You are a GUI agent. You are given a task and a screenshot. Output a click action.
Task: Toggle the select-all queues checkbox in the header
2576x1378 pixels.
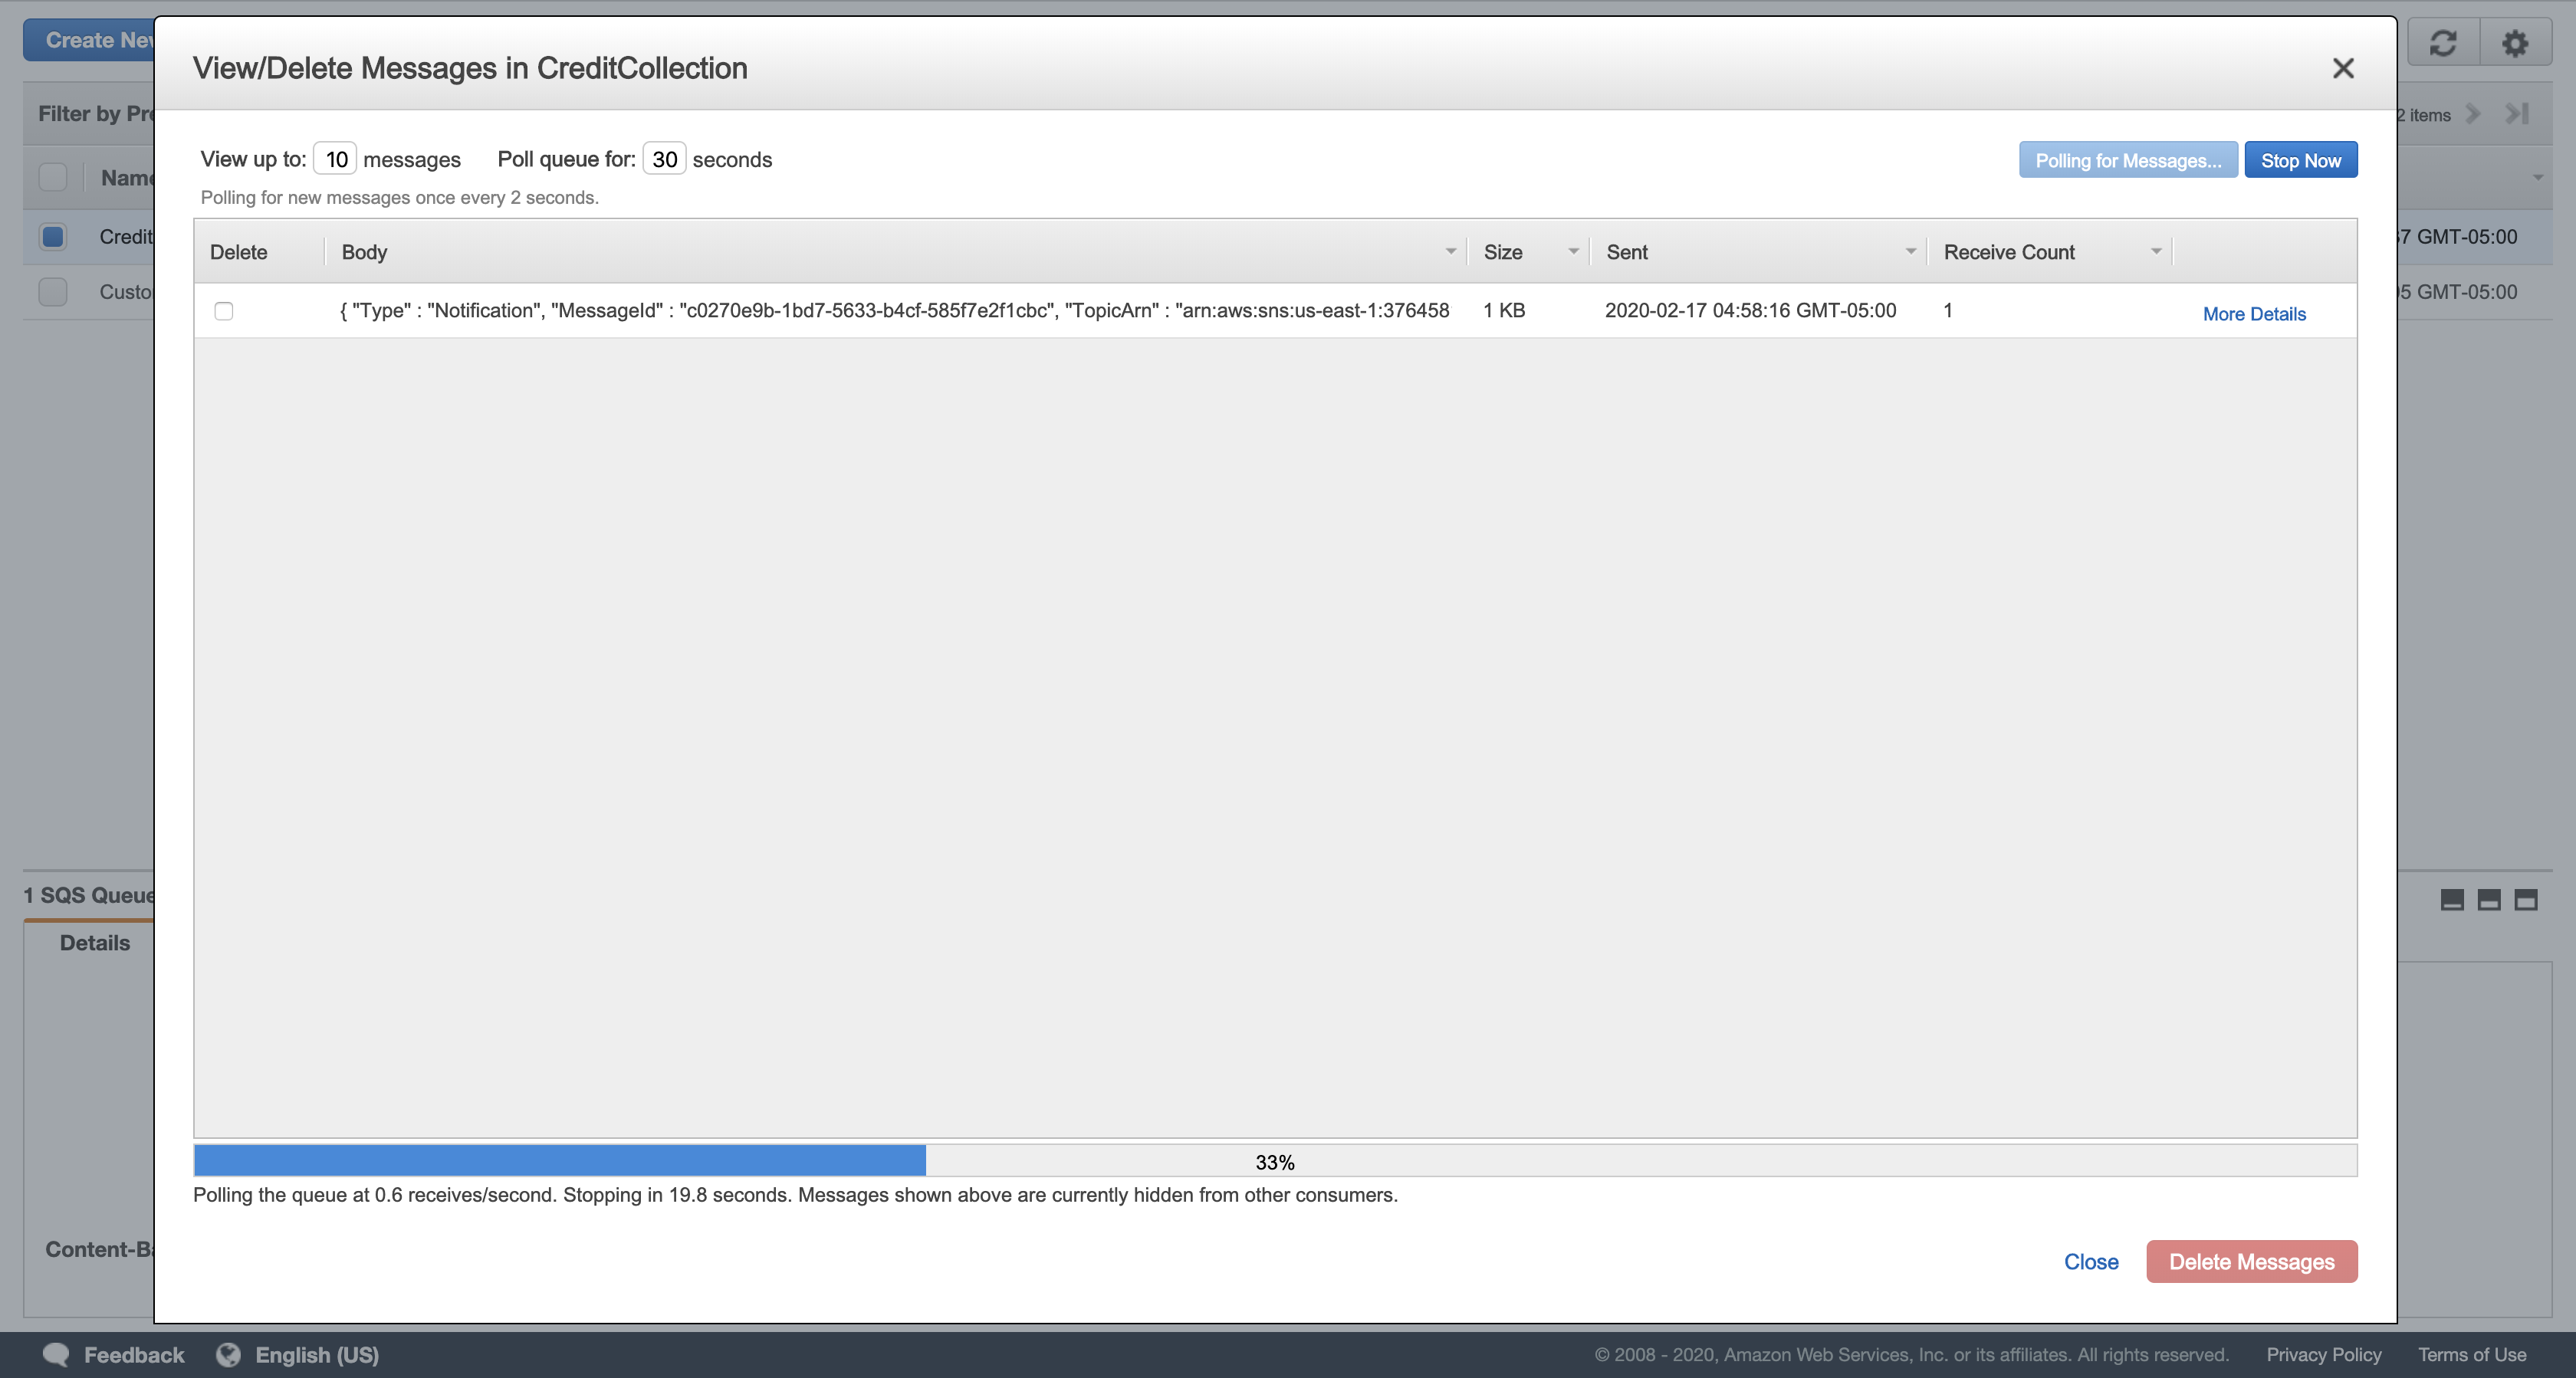point(53,177)
